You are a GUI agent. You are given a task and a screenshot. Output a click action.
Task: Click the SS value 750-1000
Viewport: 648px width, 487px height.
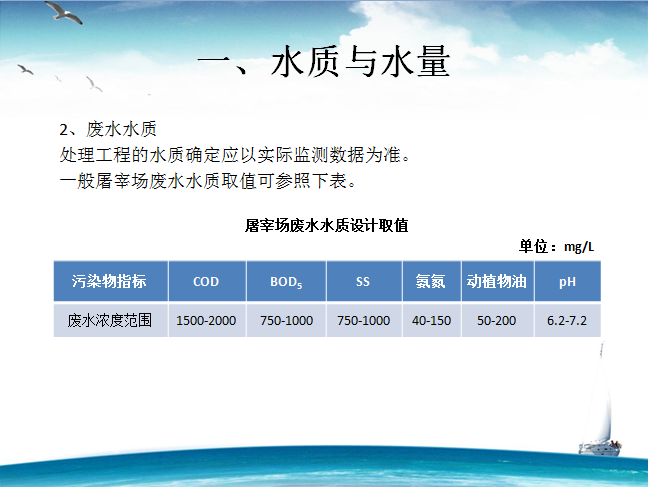(364, 320)
